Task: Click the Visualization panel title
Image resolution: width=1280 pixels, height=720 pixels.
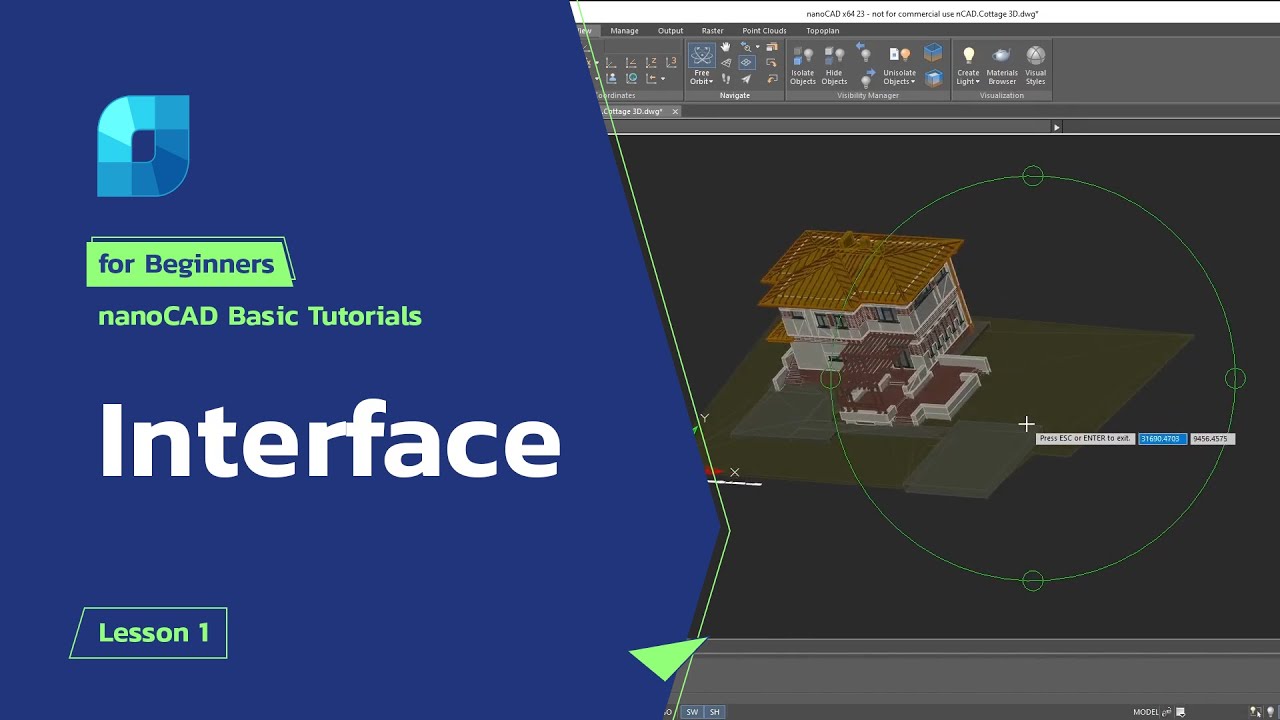Action: tap(1002, 95)
